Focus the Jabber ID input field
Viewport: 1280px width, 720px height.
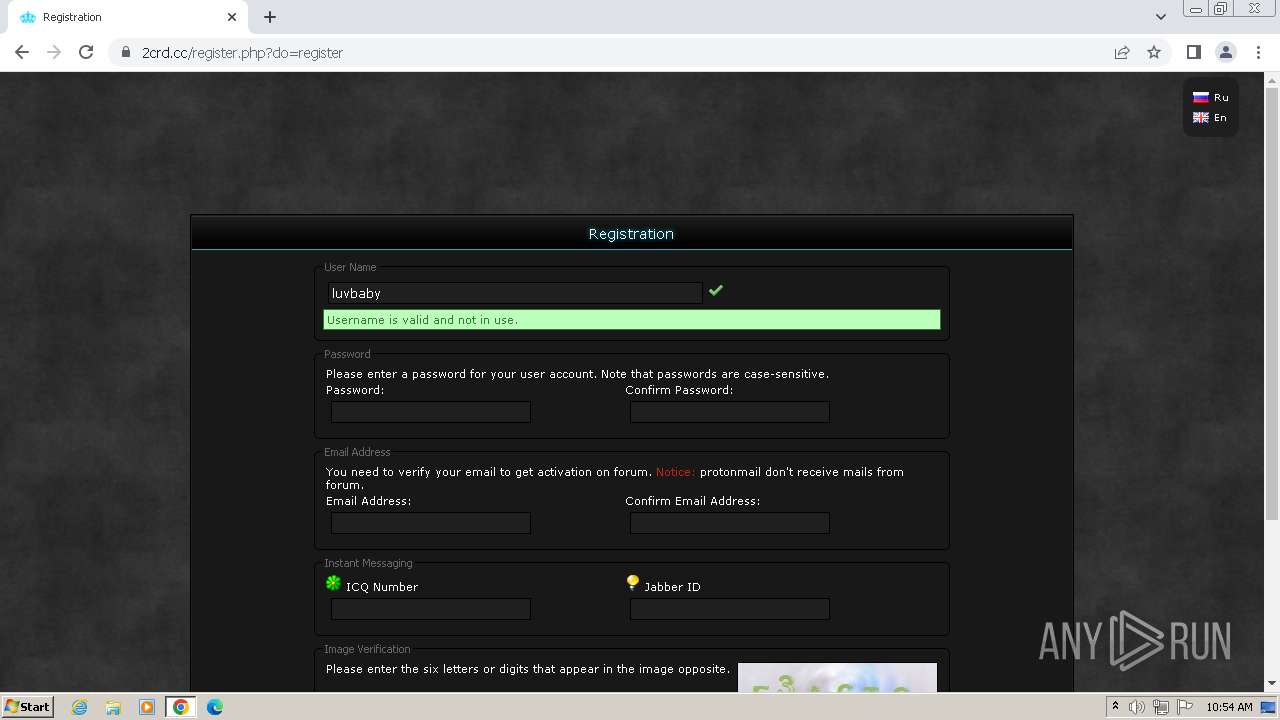click(x=730, y=609)
